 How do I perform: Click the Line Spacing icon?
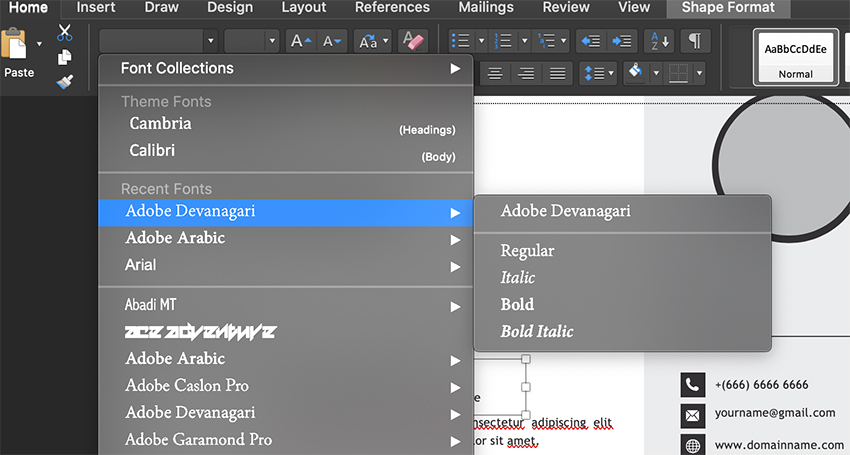pyautogui.click(x=597, y=73)
